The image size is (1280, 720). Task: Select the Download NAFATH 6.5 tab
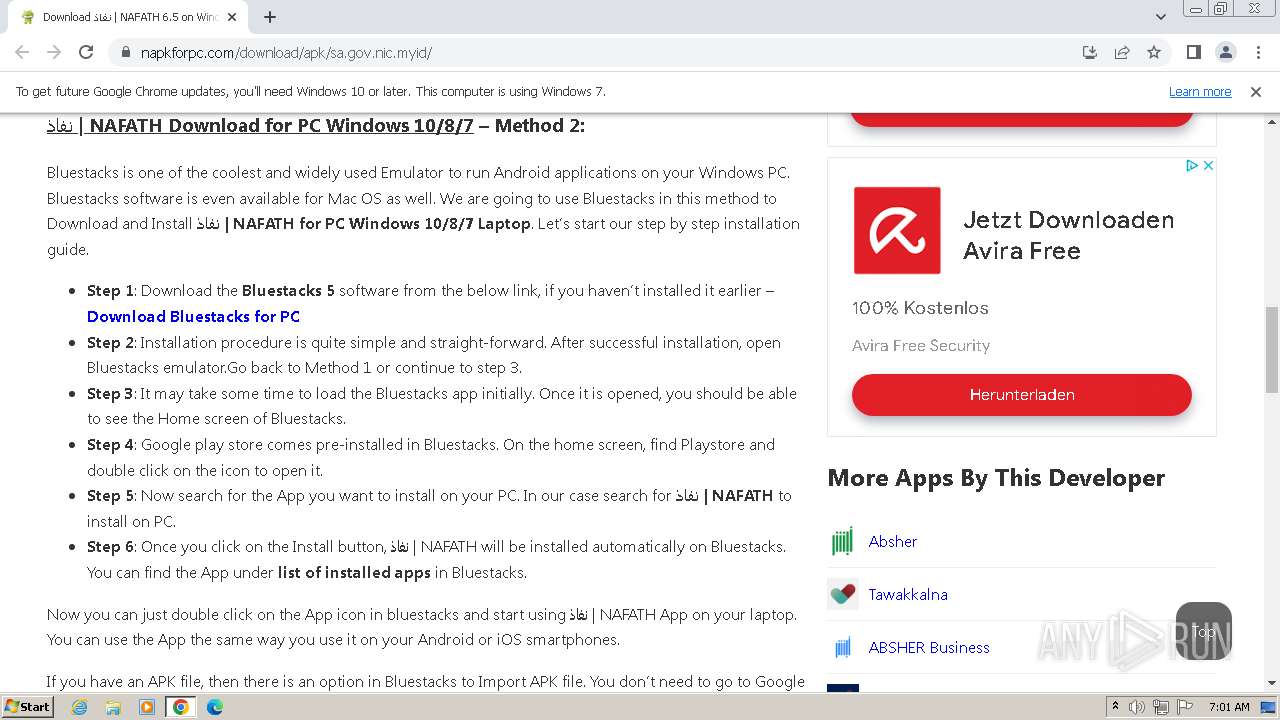[129, 17]
